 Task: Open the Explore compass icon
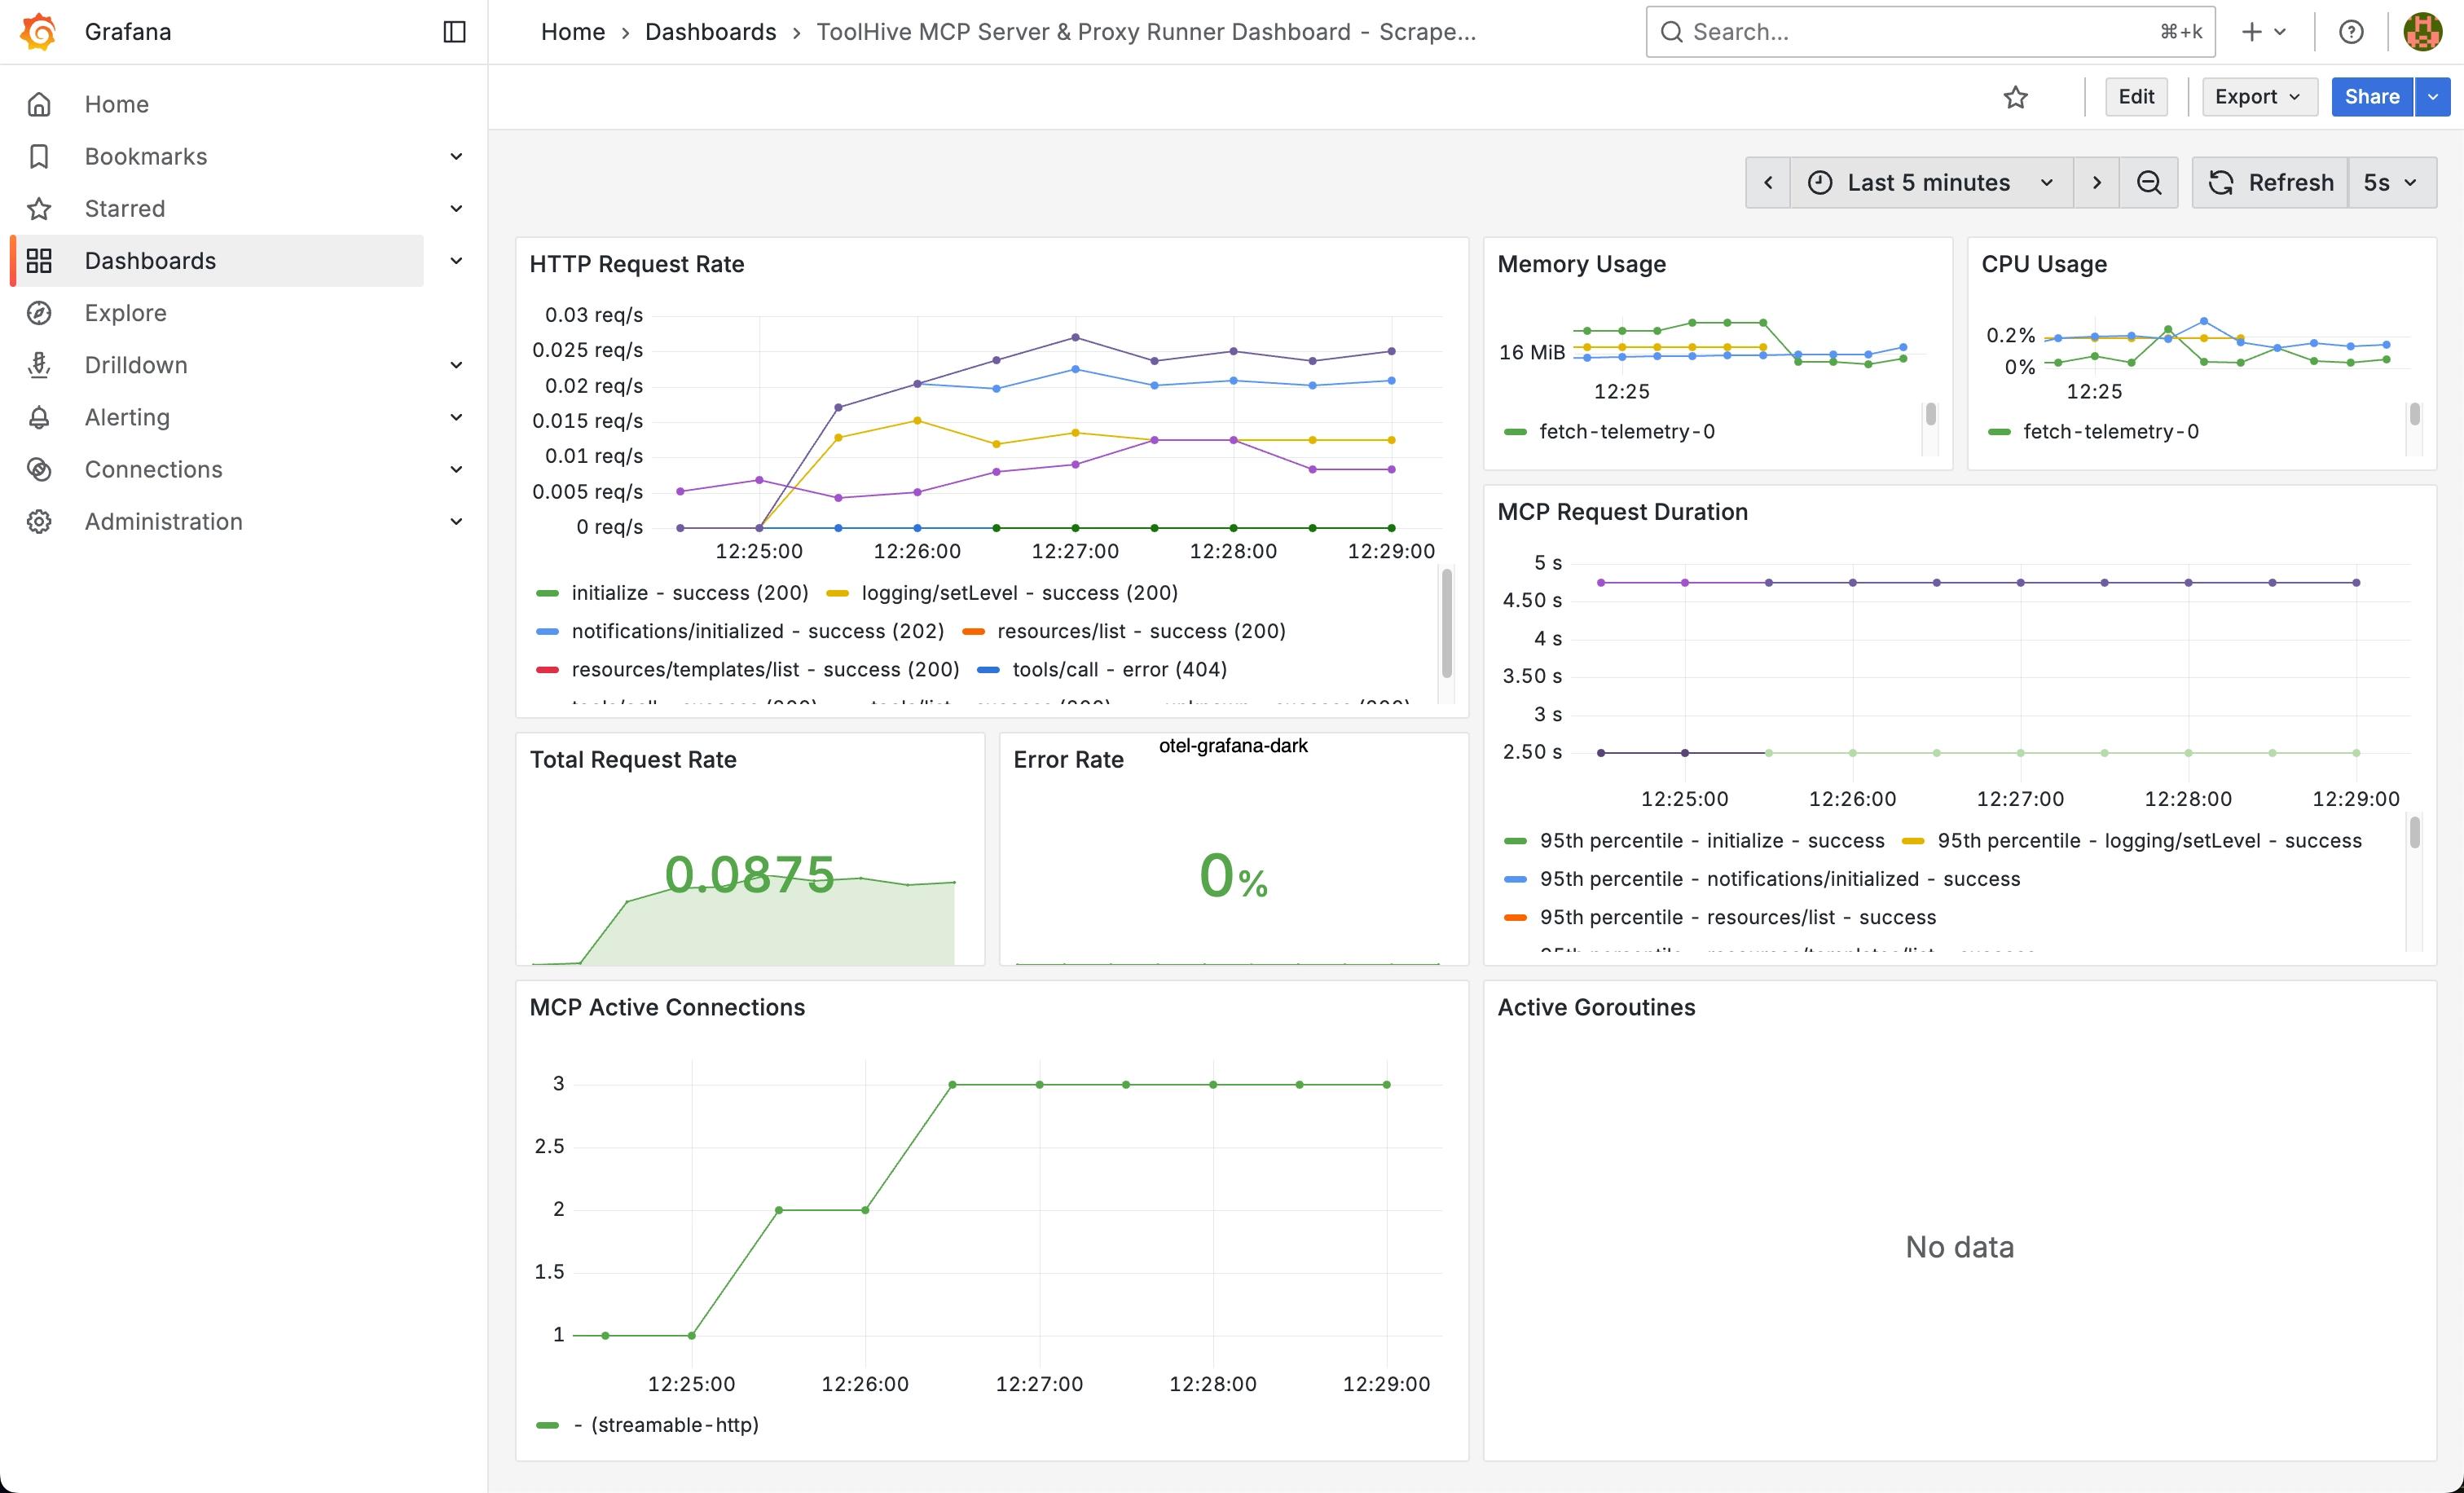click(x=39, y=312)
